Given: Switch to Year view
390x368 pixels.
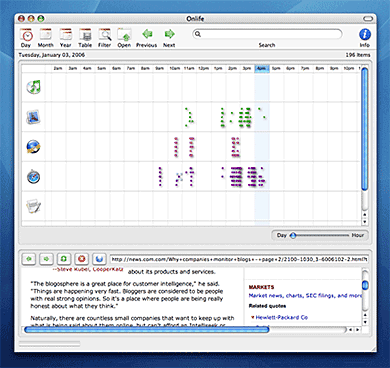Looking at the screenshot, I should 65,37.
